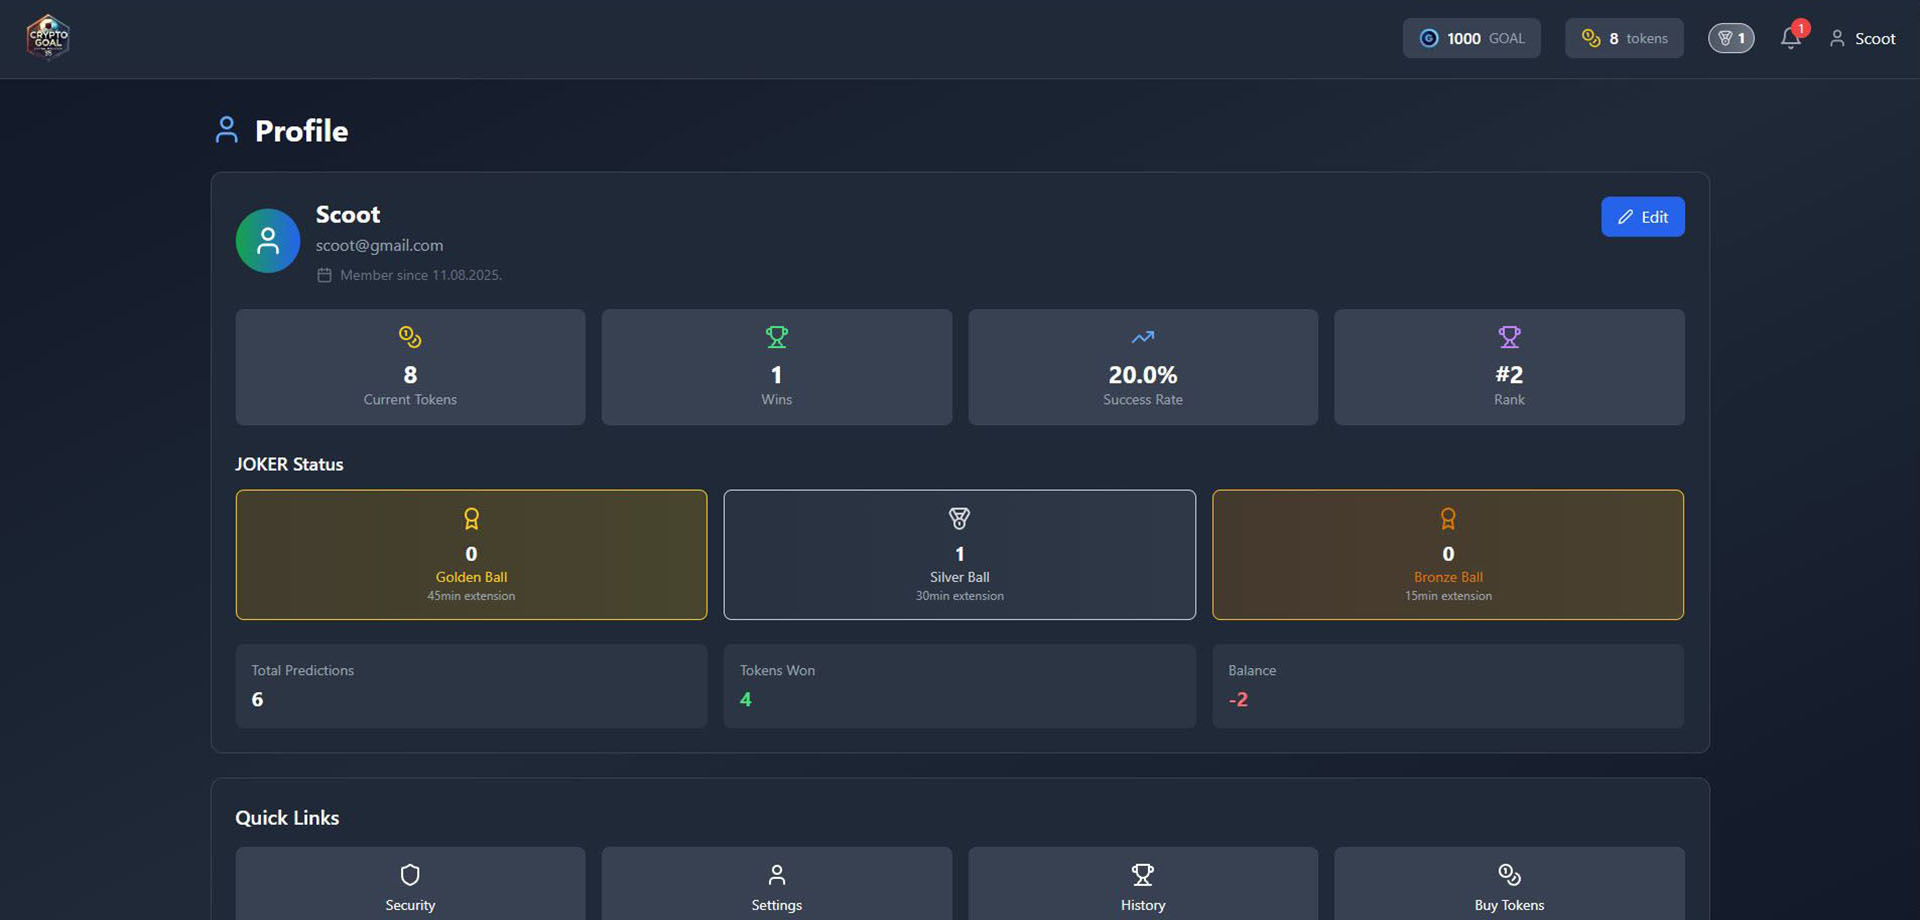The height and width of the screenshot is (920, 1920).
Task: Open the 8 tokens balance pill
Action: [1624, 38]
